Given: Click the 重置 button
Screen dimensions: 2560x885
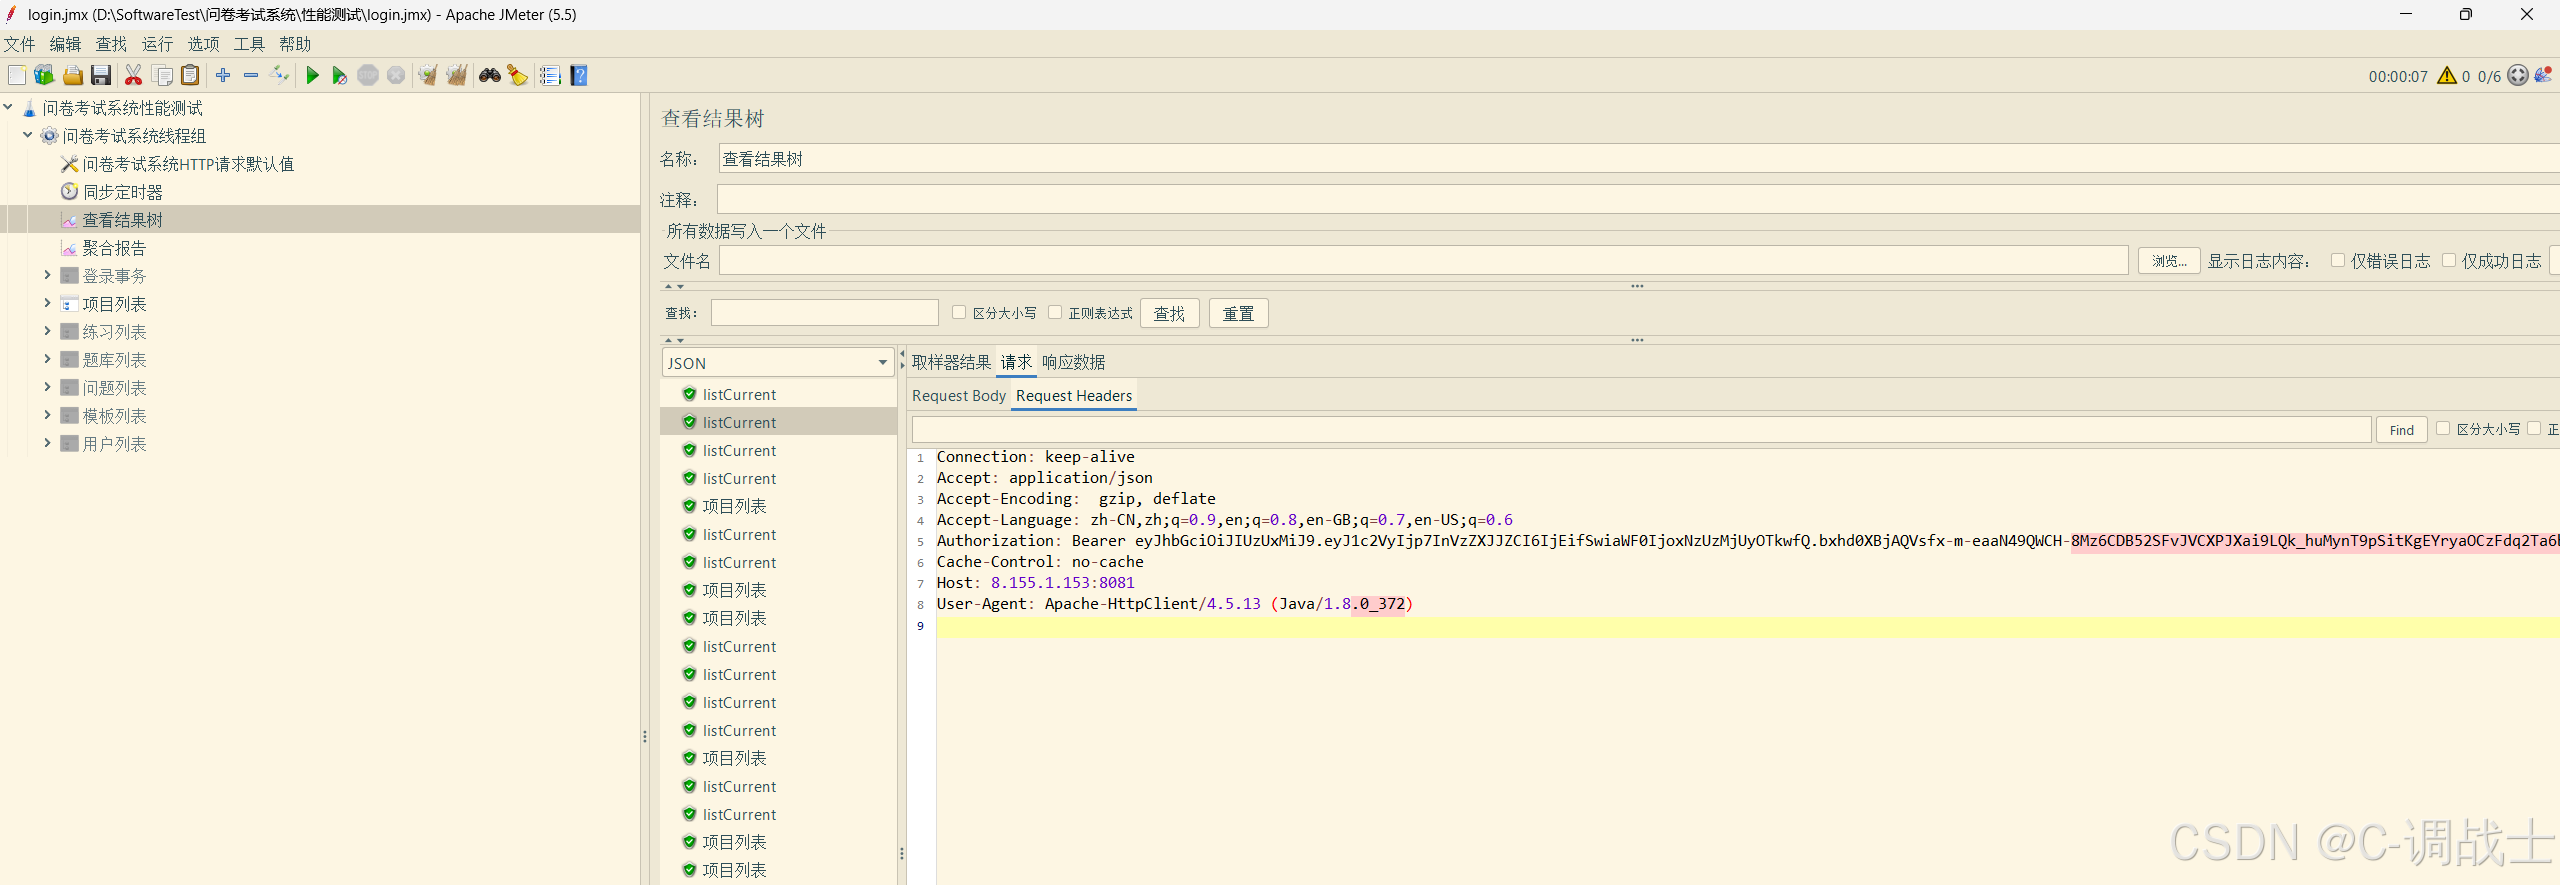Looking at the screenshot, I should [1239, 314].
